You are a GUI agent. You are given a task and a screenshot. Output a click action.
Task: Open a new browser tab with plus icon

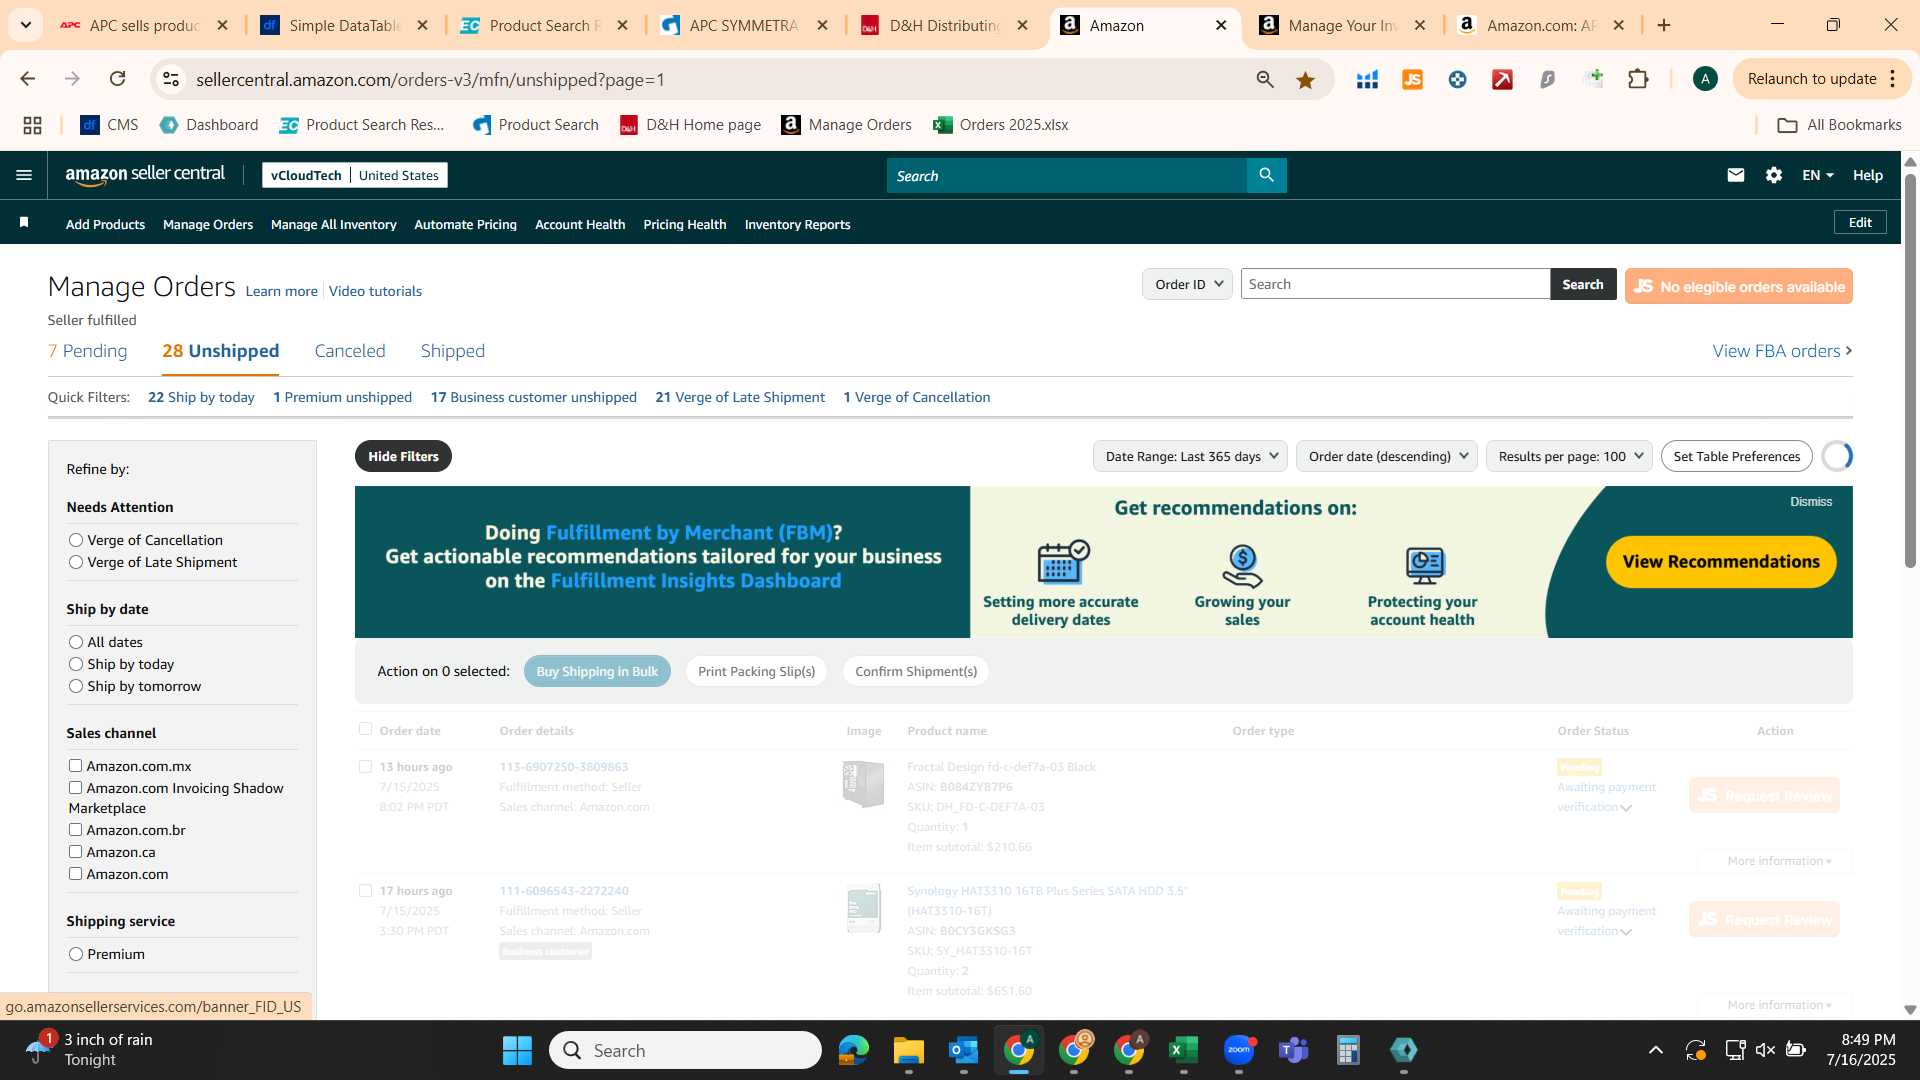click(1664, 25)
